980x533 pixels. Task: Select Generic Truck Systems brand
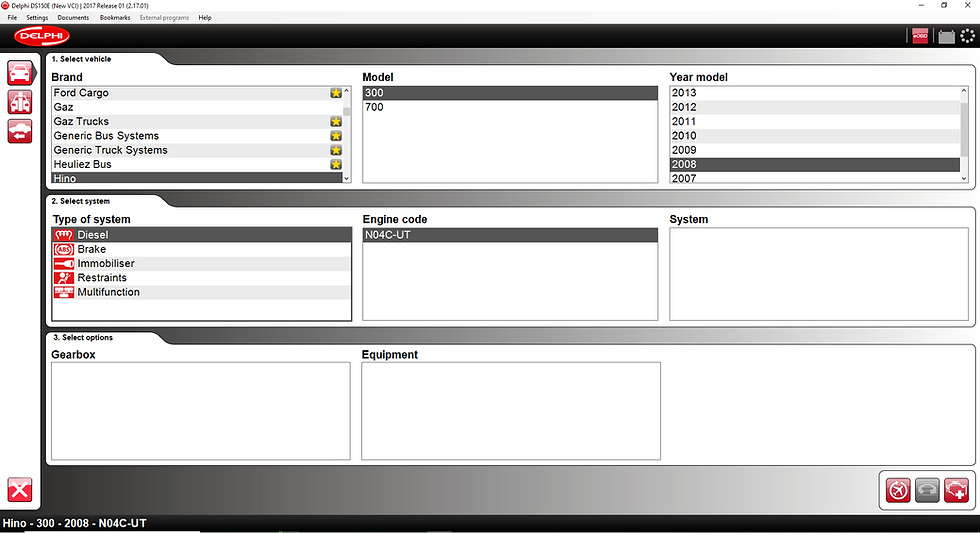[x=198, y=151]
